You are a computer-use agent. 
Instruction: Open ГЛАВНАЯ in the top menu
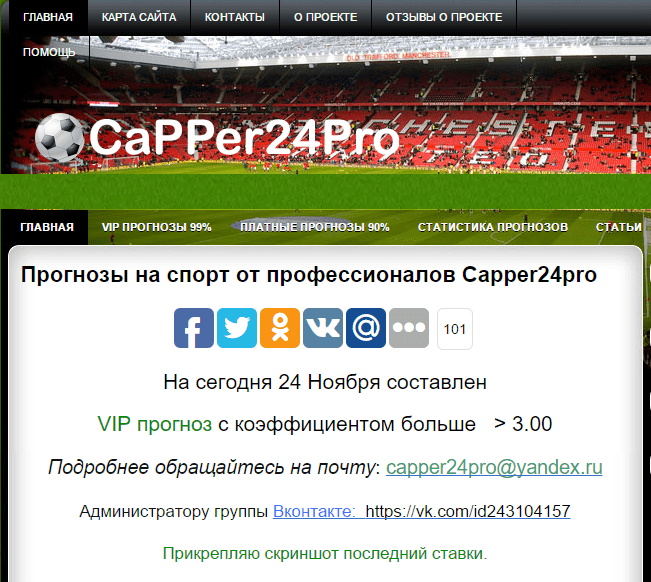[x=48, y=17]
